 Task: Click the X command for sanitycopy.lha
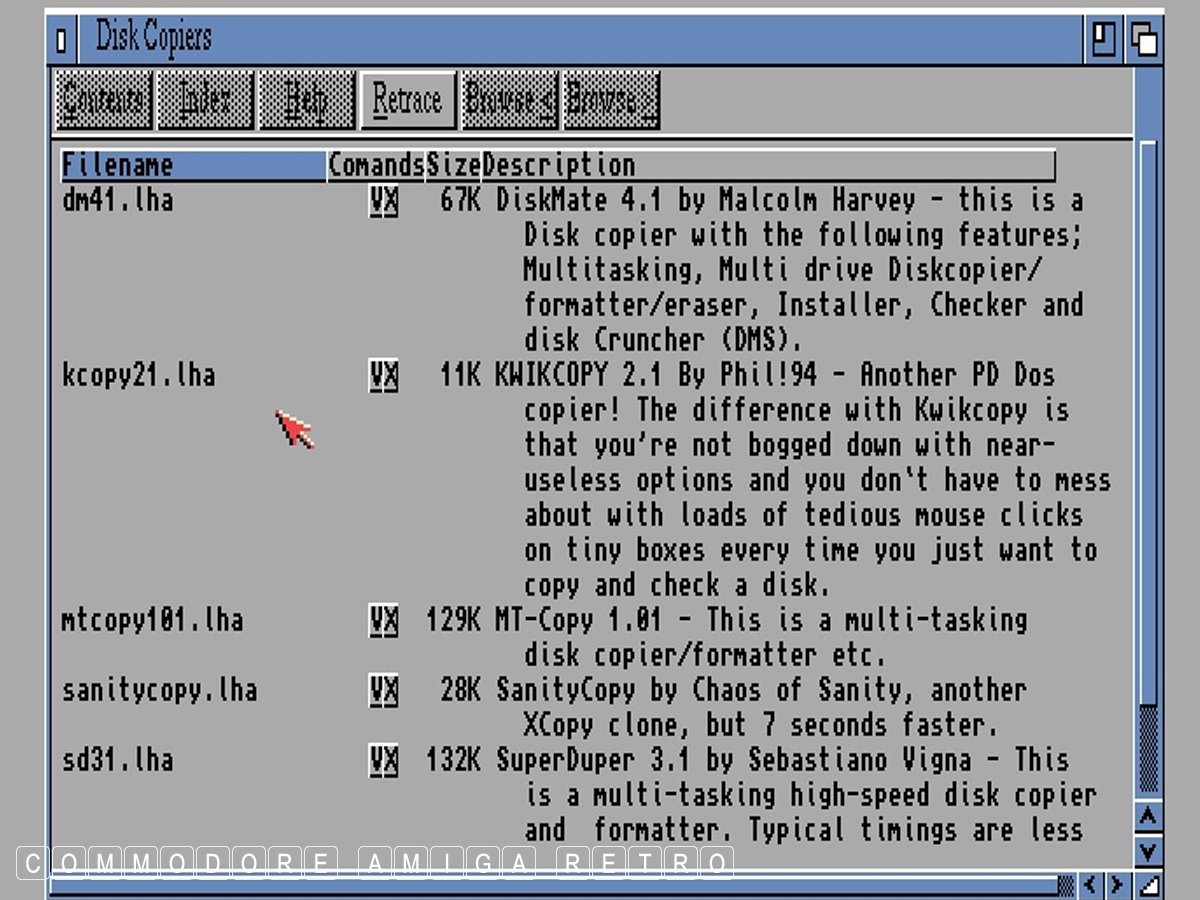tap(390, 691)
